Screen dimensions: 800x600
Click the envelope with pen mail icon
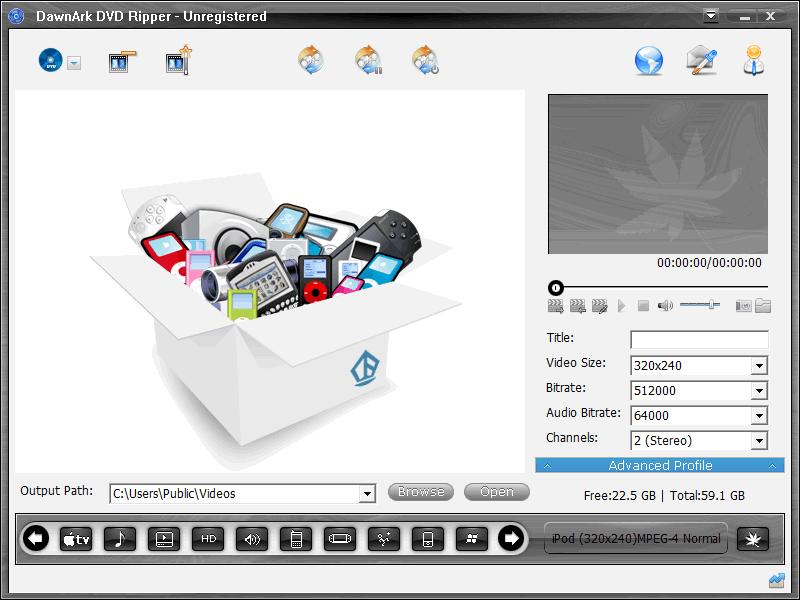coord(702,60)
